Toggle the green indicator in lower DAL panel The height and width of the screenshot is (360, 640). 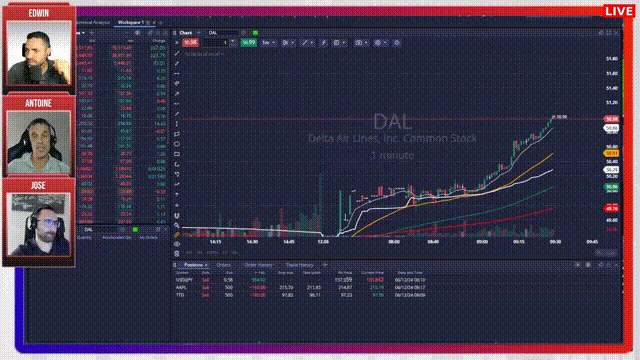coord(135,230)
